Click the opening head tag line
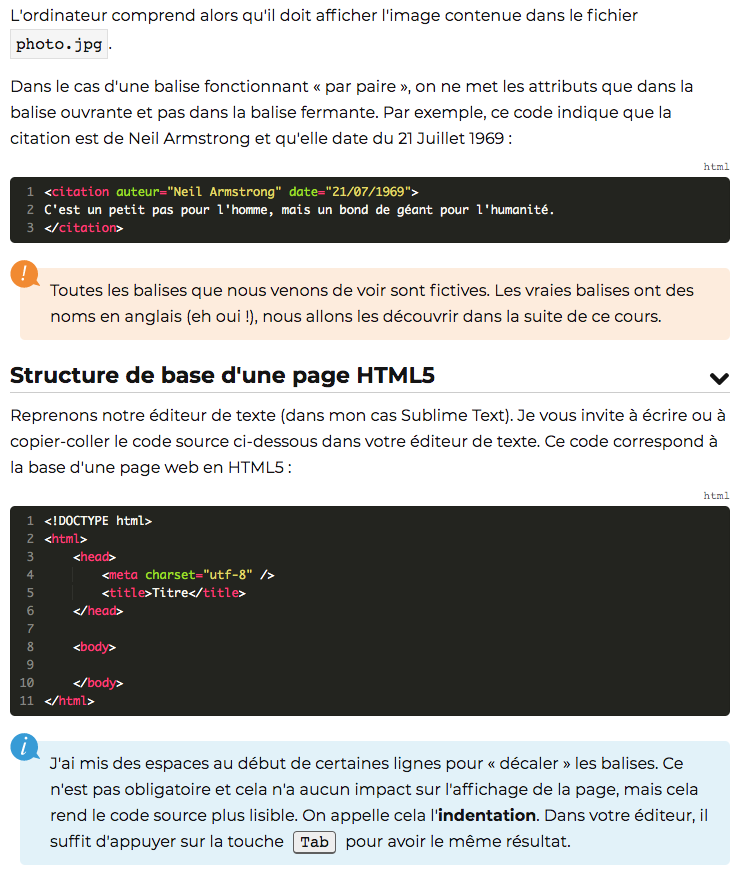Screen dimensions: 744x878 [x=94, y=557]
